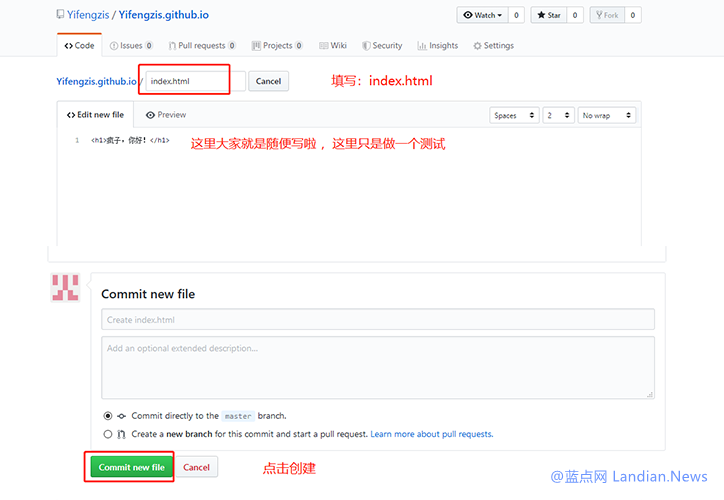
Task: Click the Watch eye button
Action: click(x=482, y=15)
